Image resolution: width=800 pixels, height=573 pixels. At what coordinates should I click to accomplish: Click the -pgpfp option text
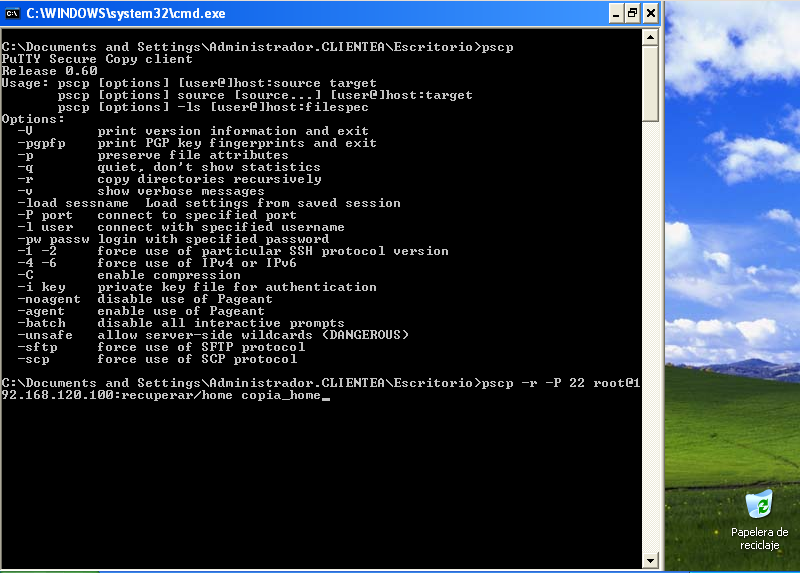pyautogui.click(x=41, y=143)
